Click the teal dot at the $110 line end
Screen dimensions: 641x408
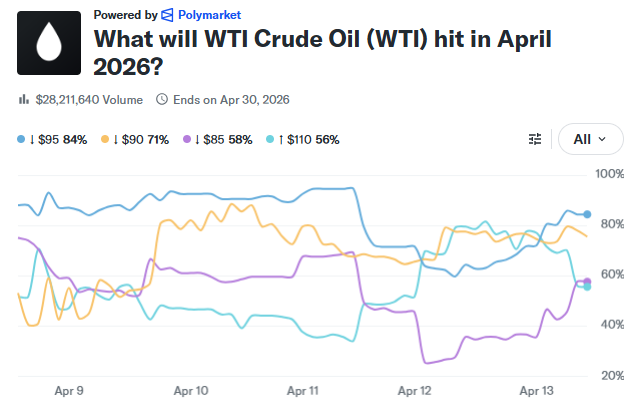pyautogui.click(x=587, y=287)
